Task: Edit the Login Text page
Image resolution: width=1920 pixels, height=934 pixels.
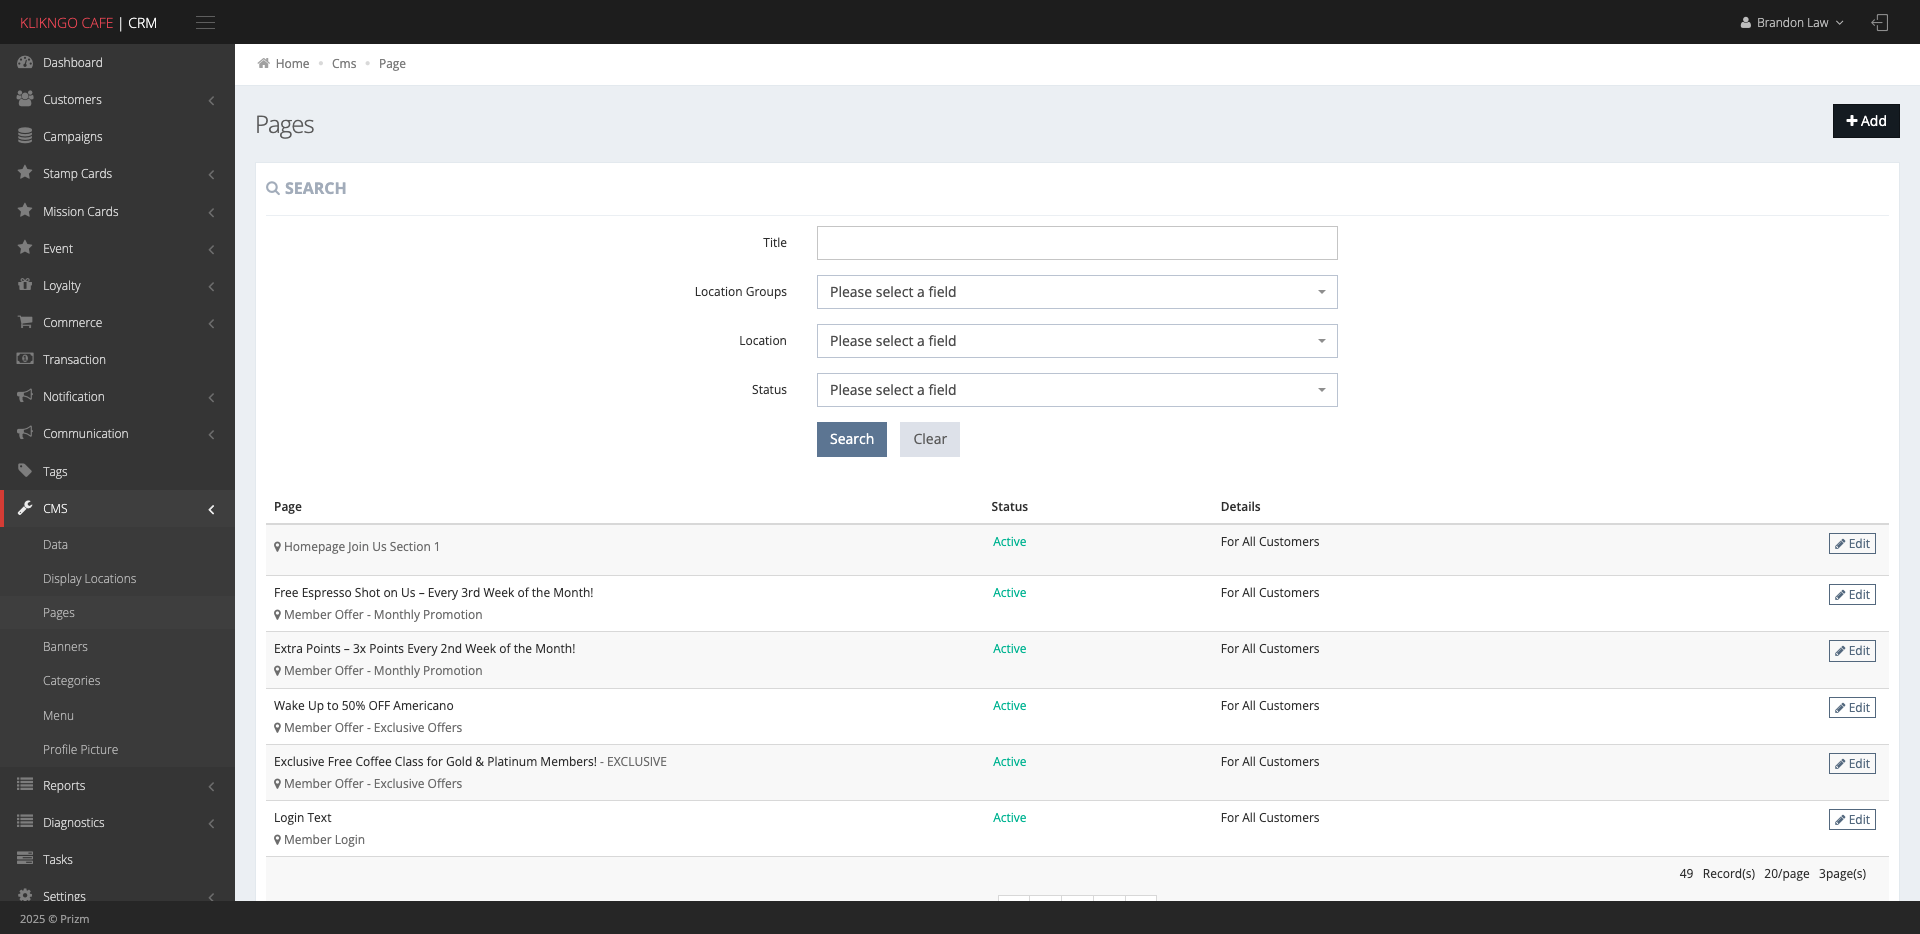Action: pos(1852,819)
